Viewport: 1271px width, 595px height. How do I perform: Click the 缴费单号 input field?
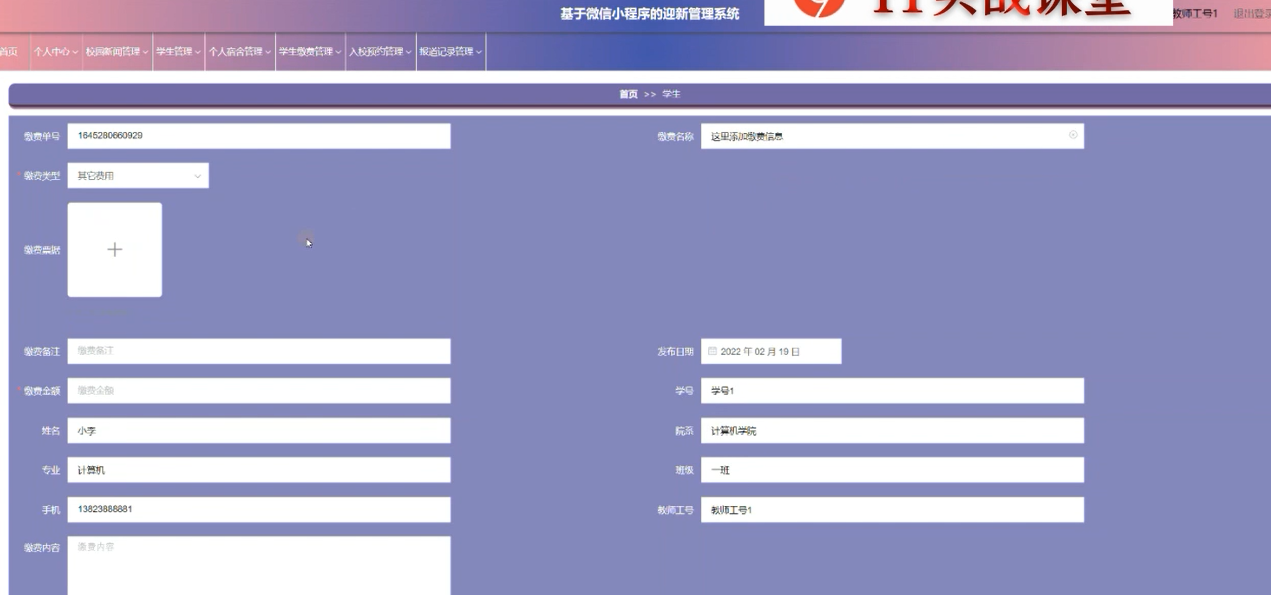pyautogui.click(x=259, y=136)
